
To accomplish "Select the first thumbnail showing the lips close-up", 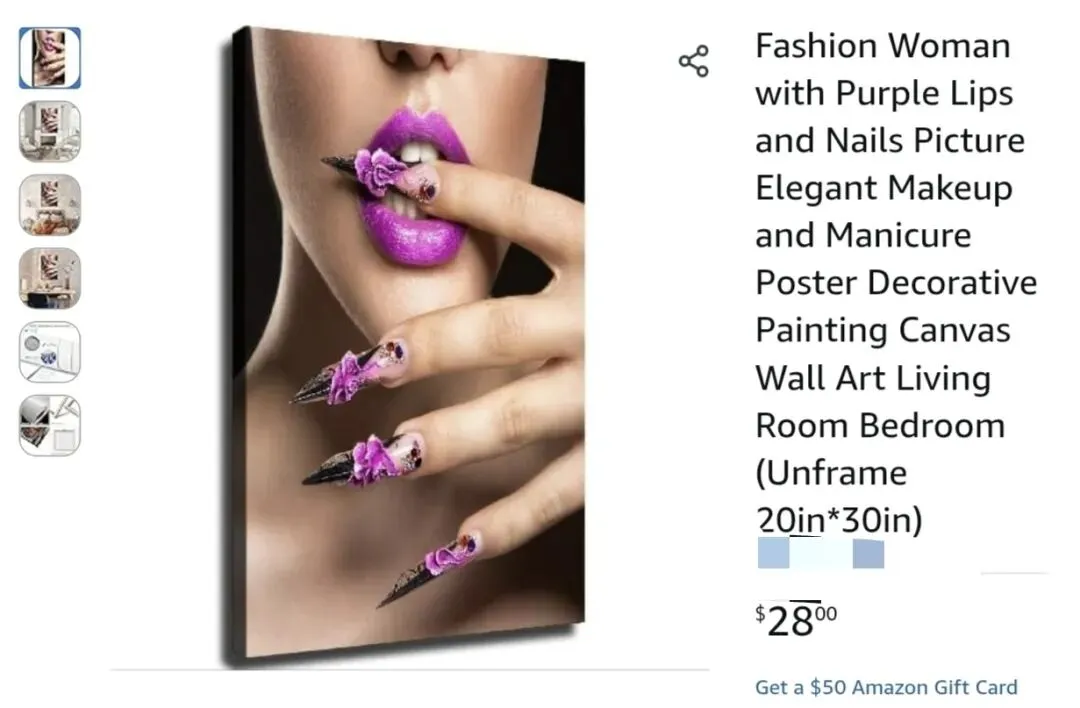I will [x=50, y=58].
